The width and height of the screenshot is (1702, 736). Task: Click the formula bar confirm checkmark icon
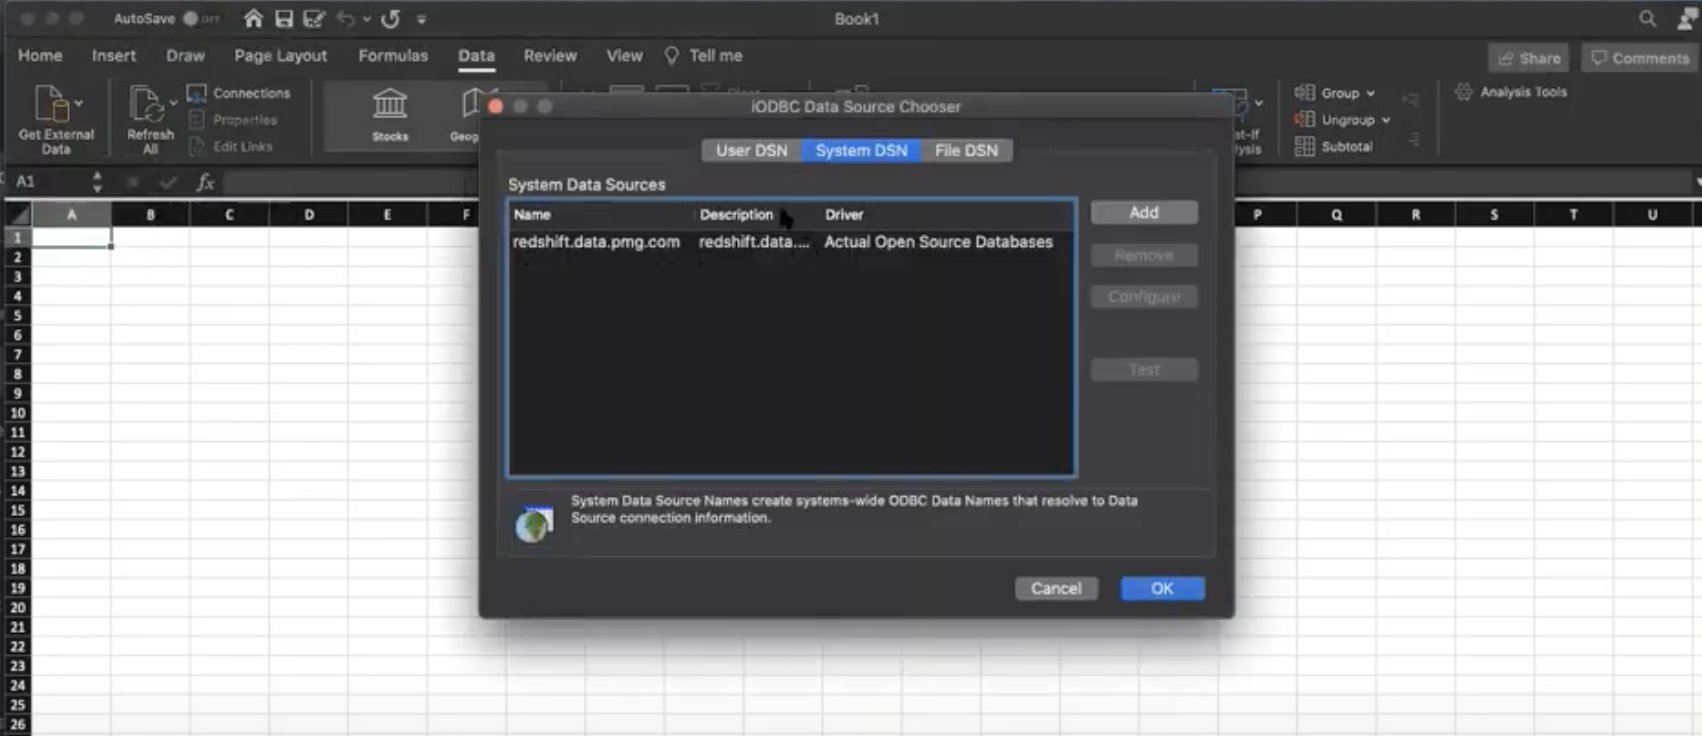coord(167,182)
